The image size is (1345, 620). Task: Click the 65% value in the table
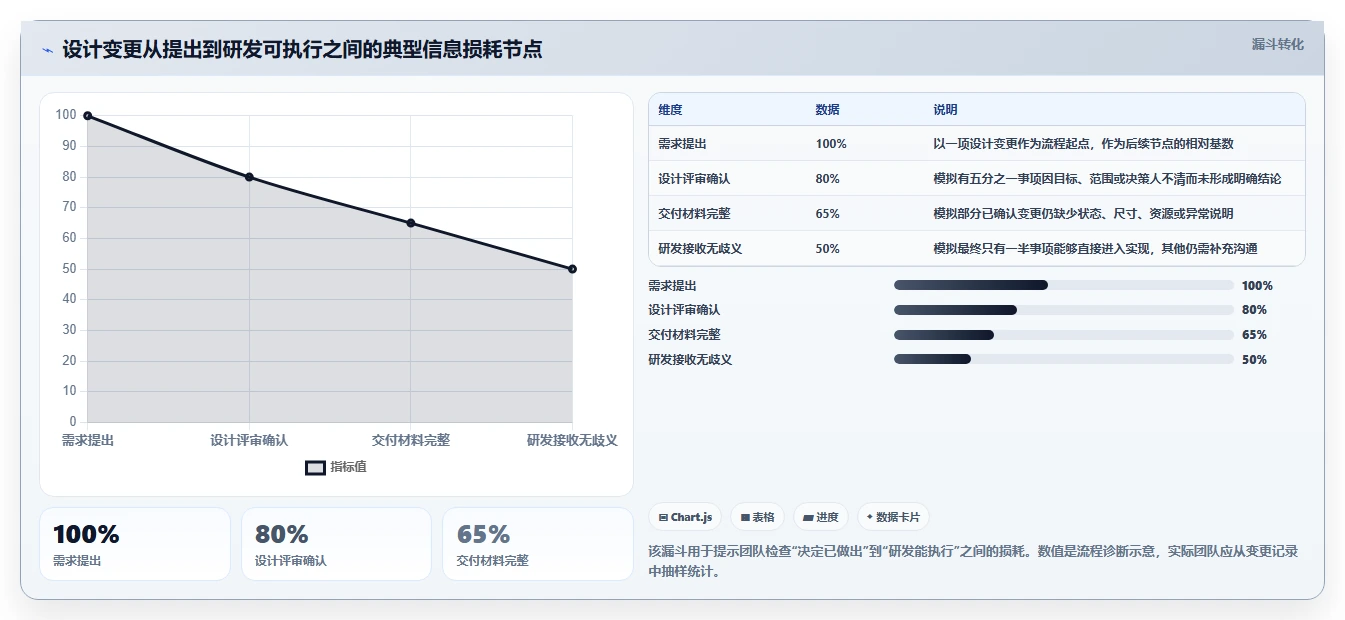[828, 214]
